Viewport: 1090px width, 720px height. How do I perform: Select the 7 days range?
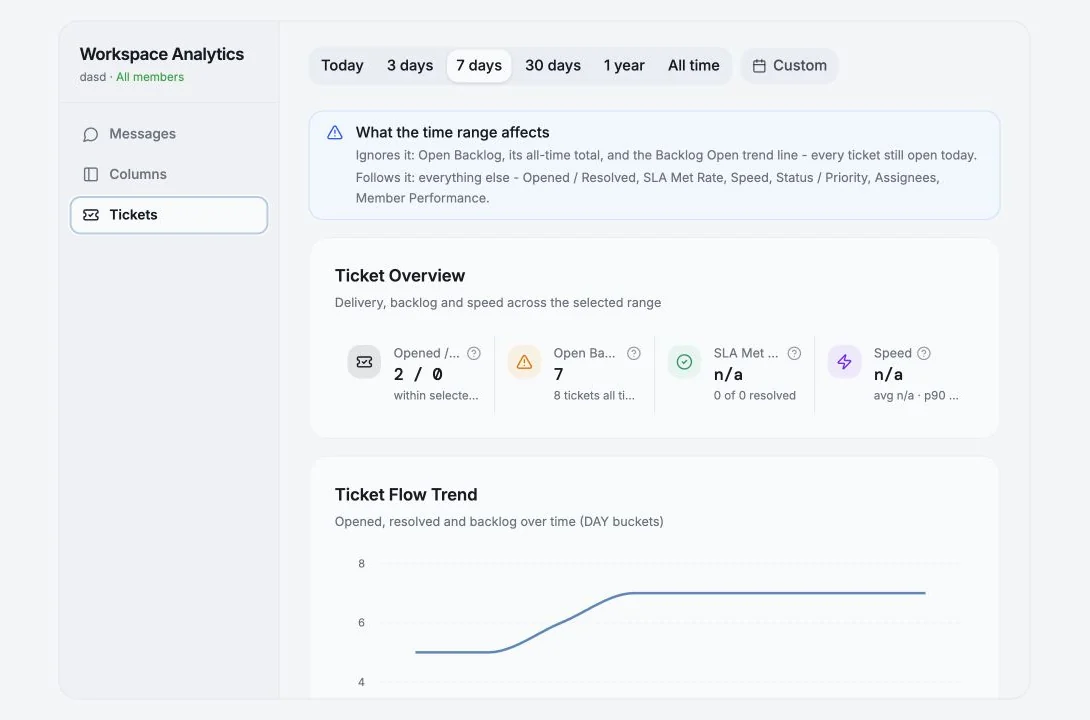click(479, 65)
